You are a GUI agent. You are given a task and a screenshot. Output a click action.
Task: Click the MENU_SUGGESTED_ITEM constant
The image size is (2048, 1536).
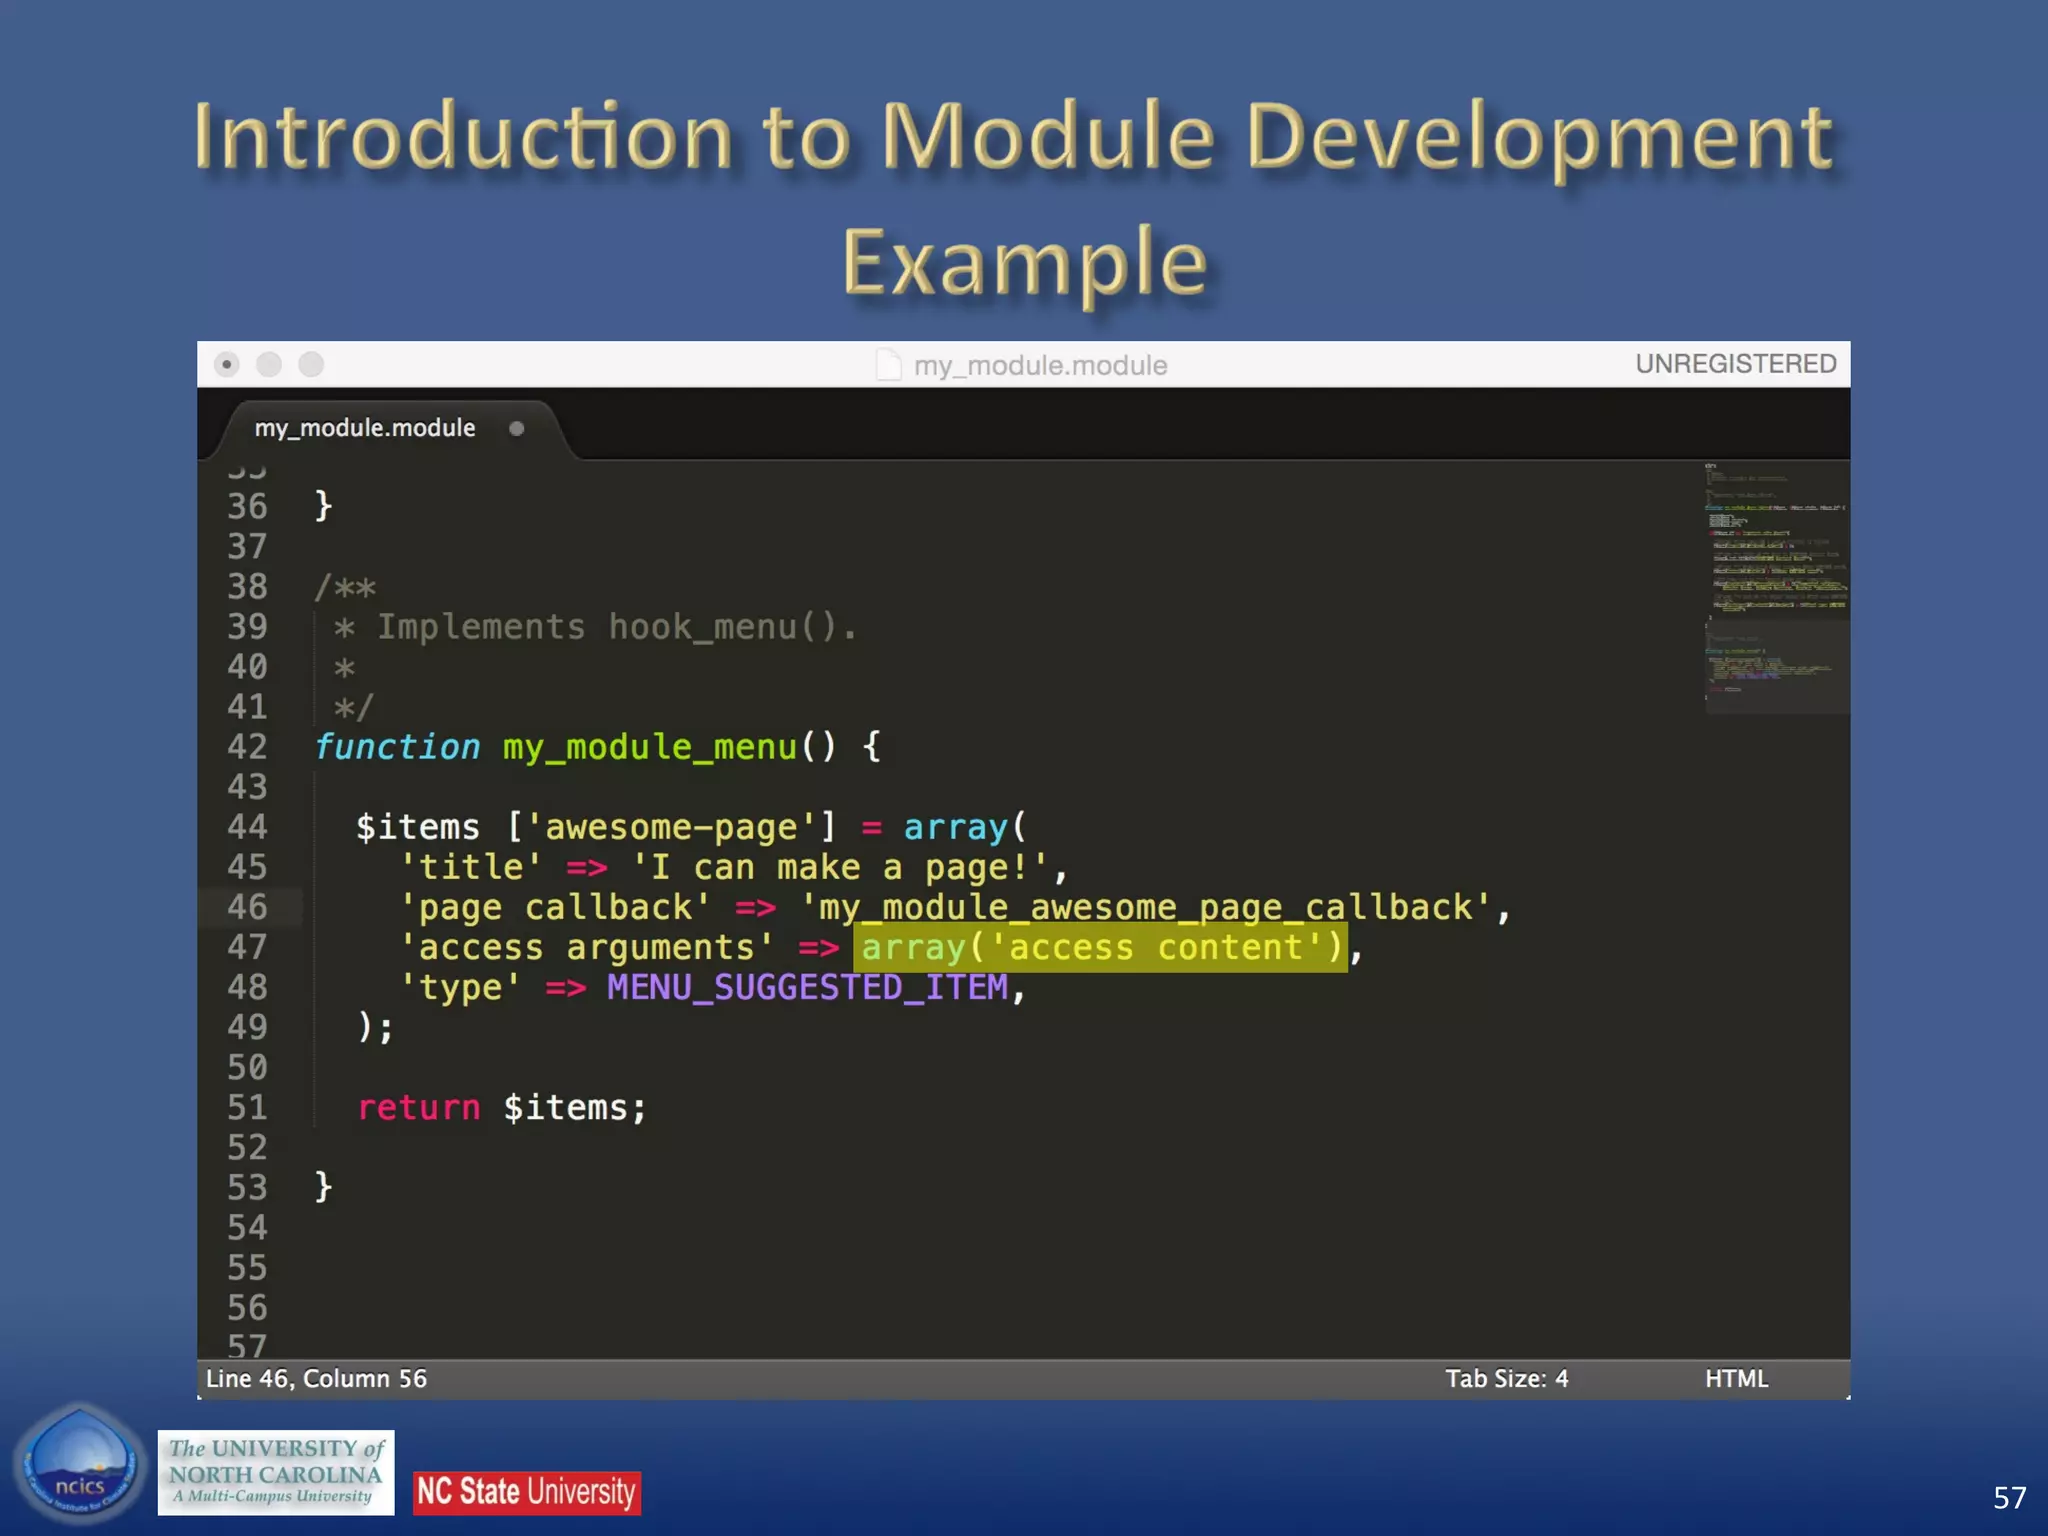coord(807,987)
